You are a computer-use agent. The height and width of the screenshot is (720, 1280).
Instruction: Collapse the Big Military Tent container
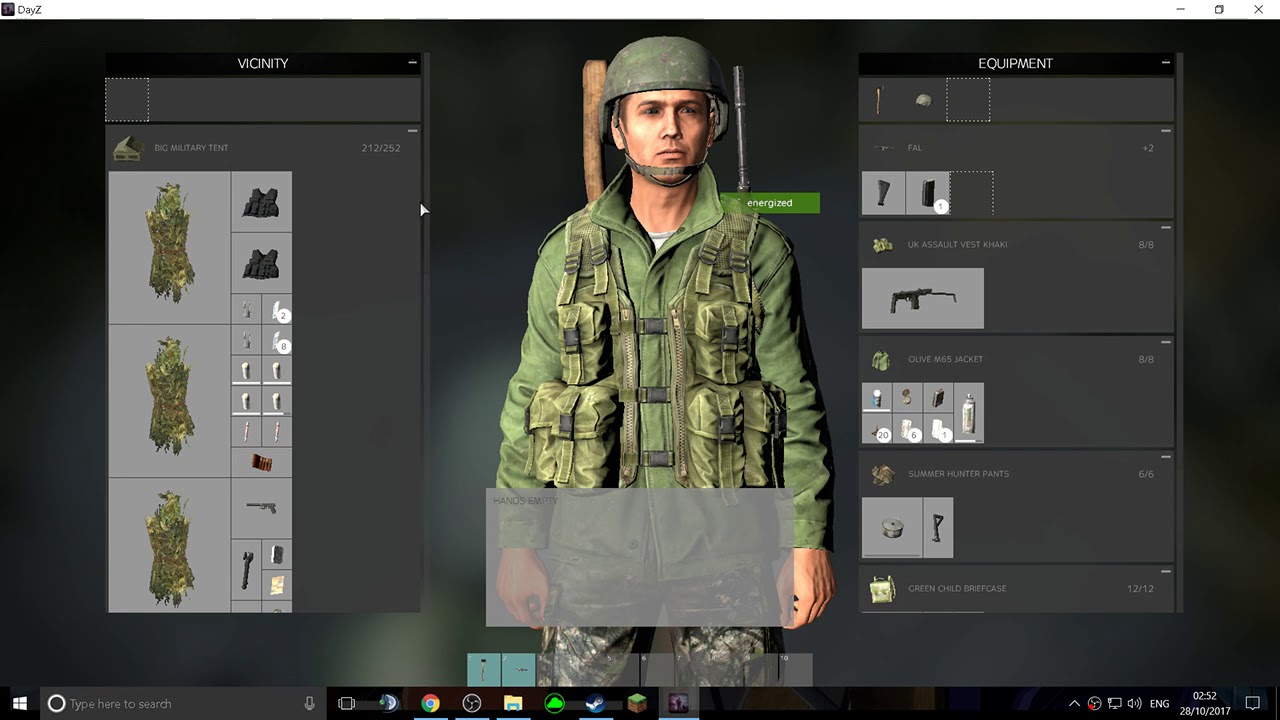412,131
